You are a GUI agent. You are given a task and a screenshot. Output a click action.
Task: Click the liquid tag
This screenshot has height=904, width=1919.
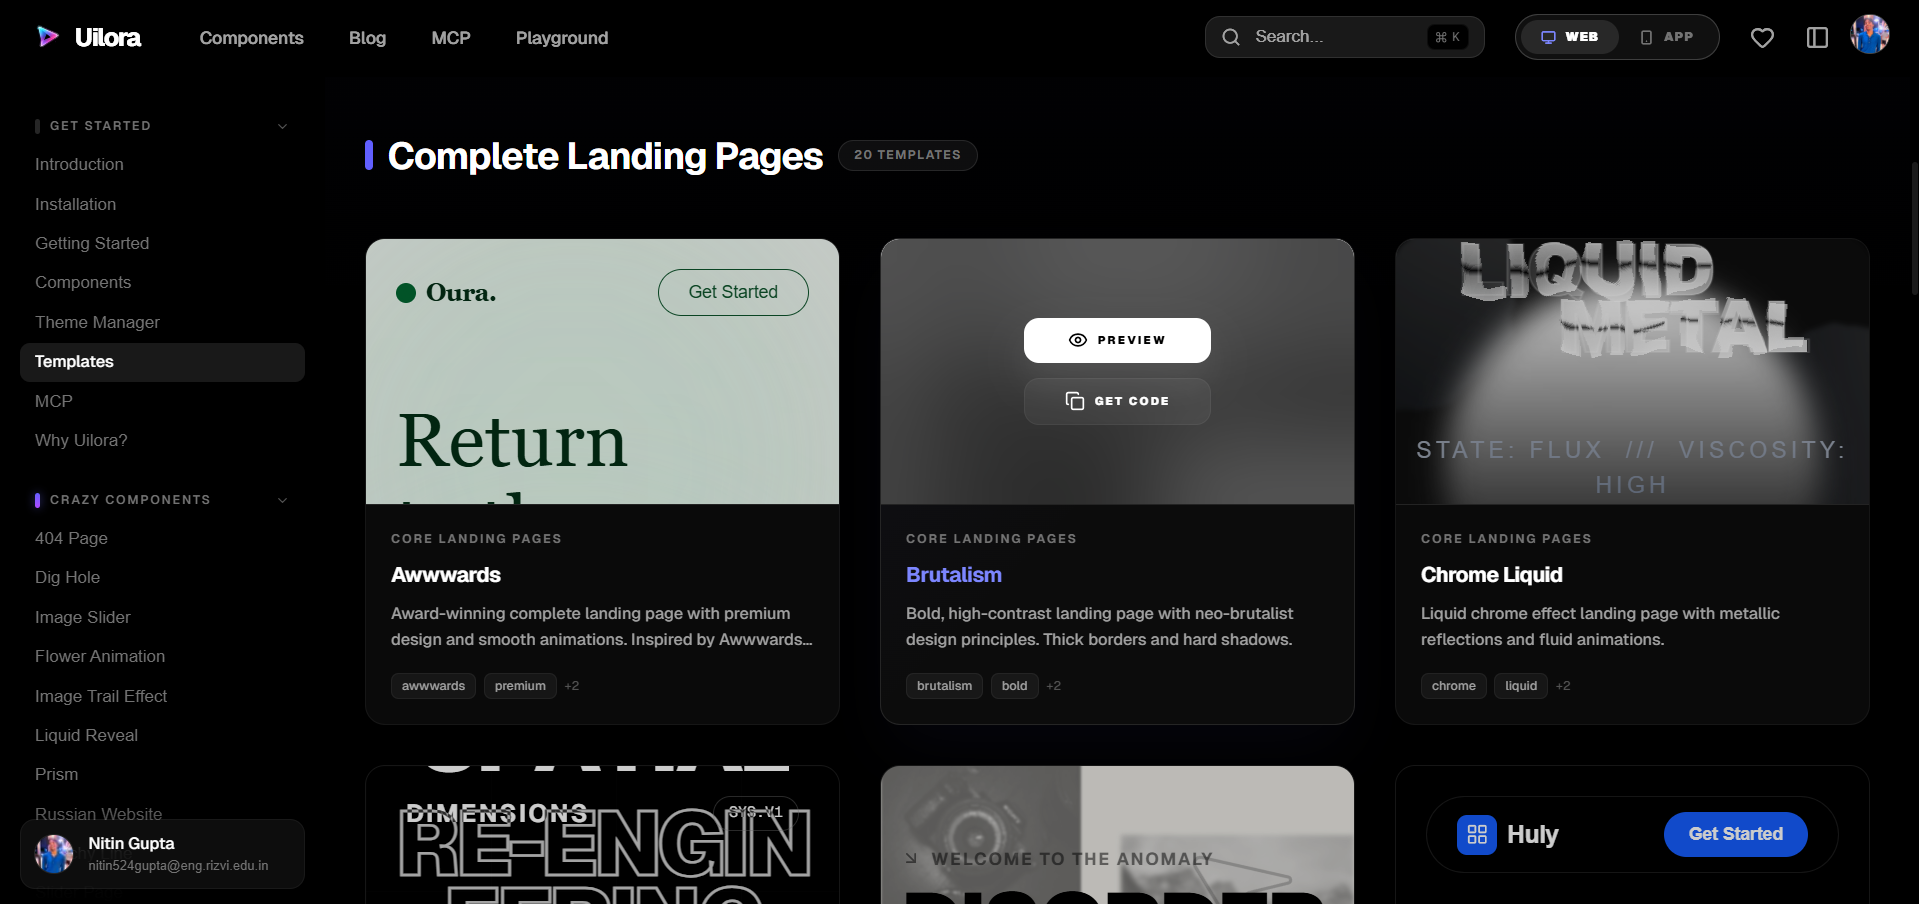tap(1521, 686)
